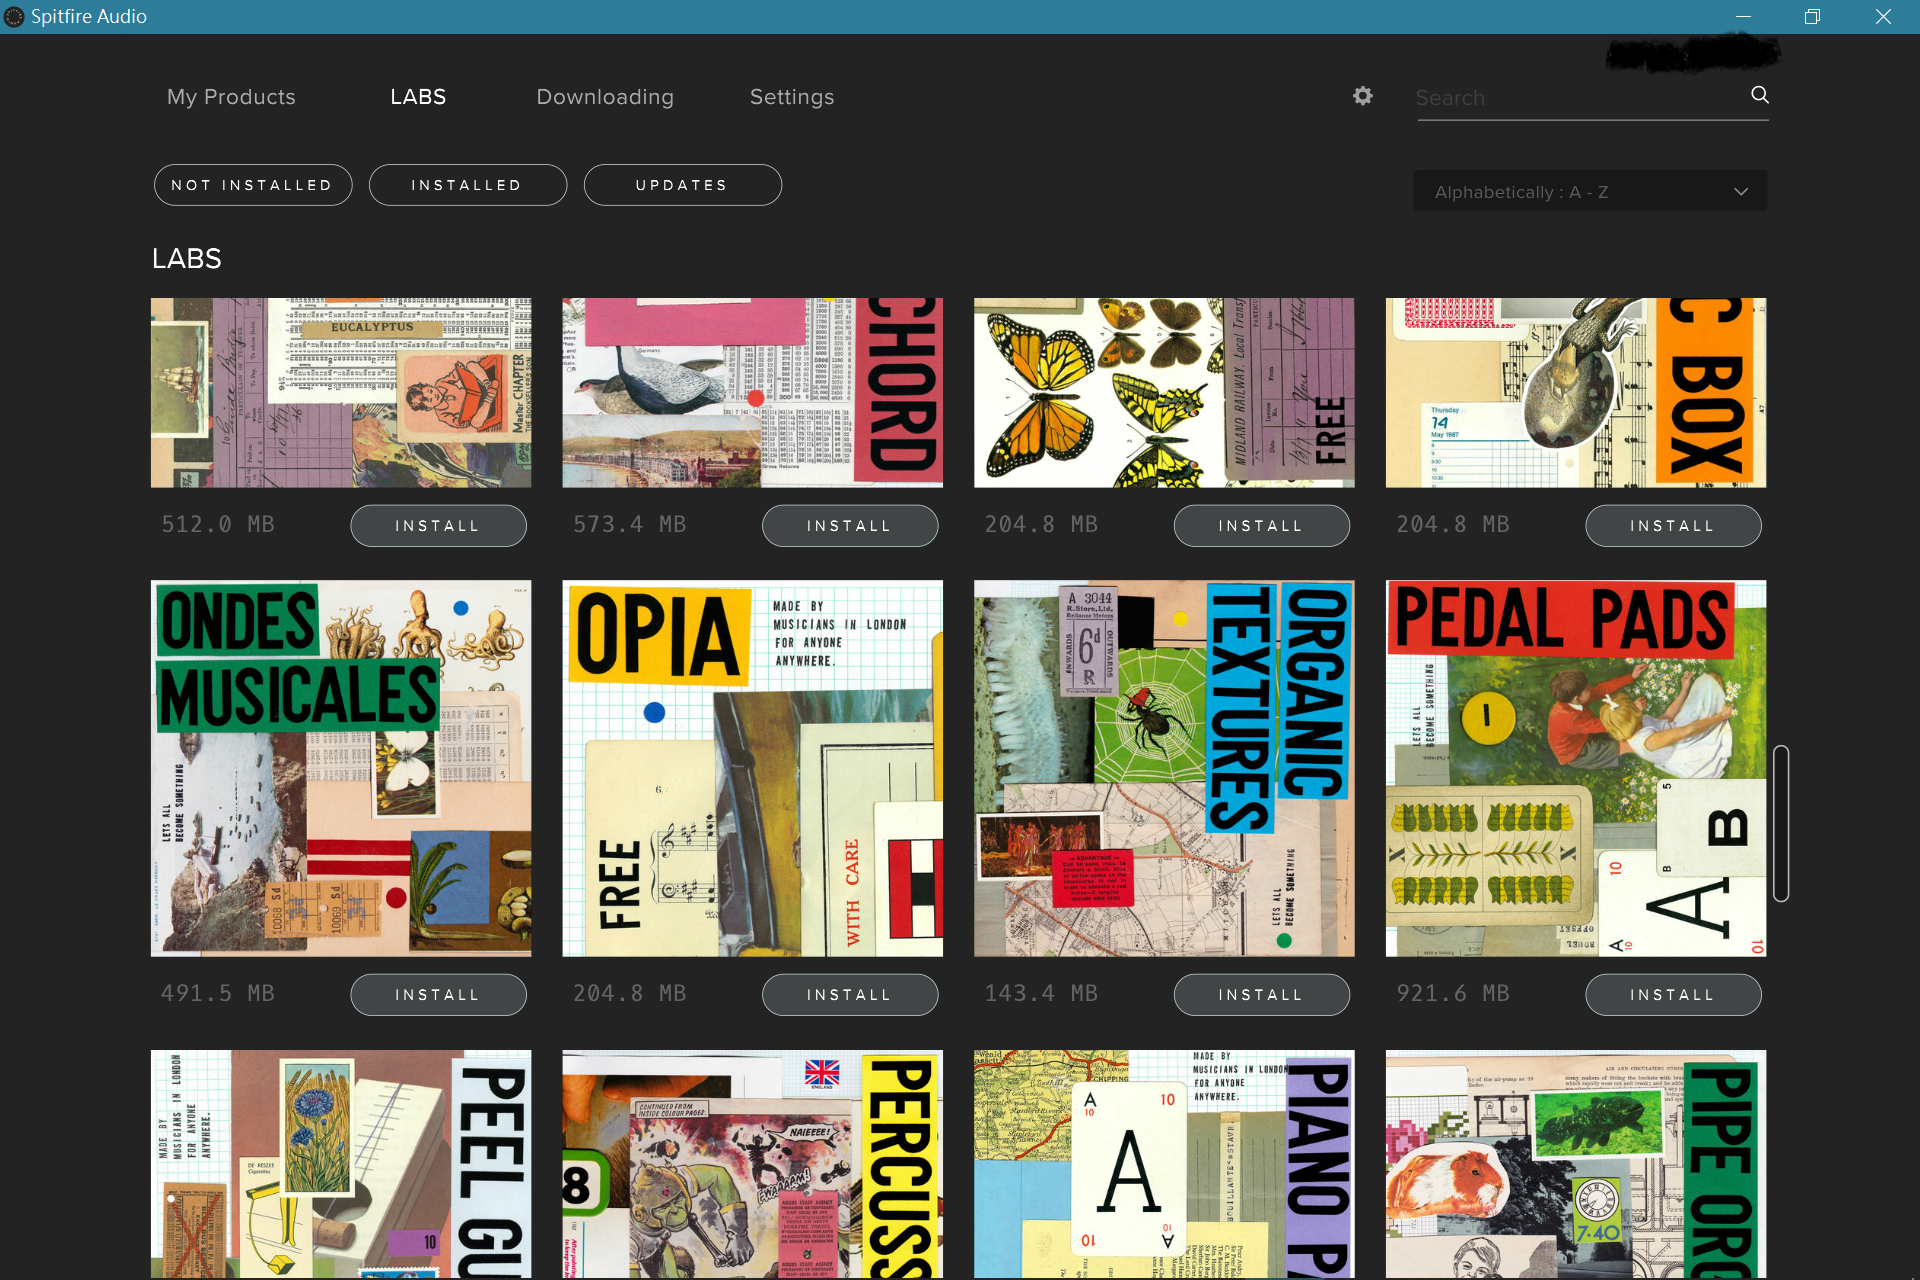Restore down the window
The width and height of the screenshot is (1920, 1280).
pos(1811,16)
